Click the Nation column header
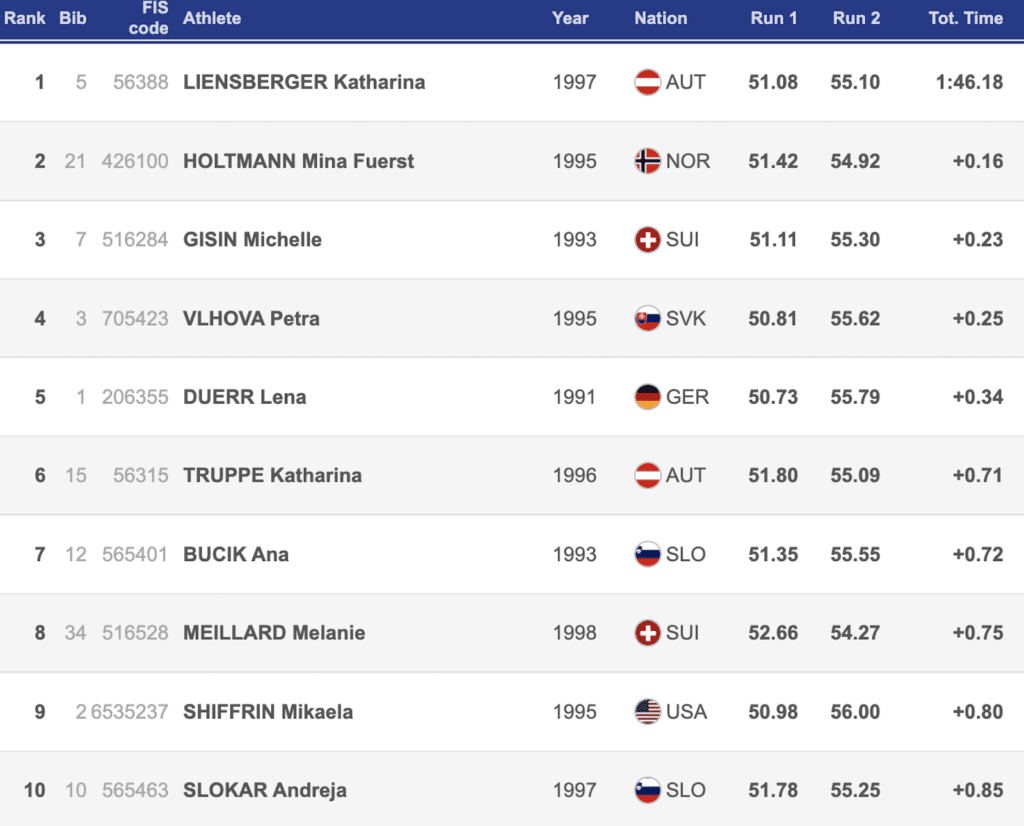The height and width of the screenshot is (826, 1024). 660,18
